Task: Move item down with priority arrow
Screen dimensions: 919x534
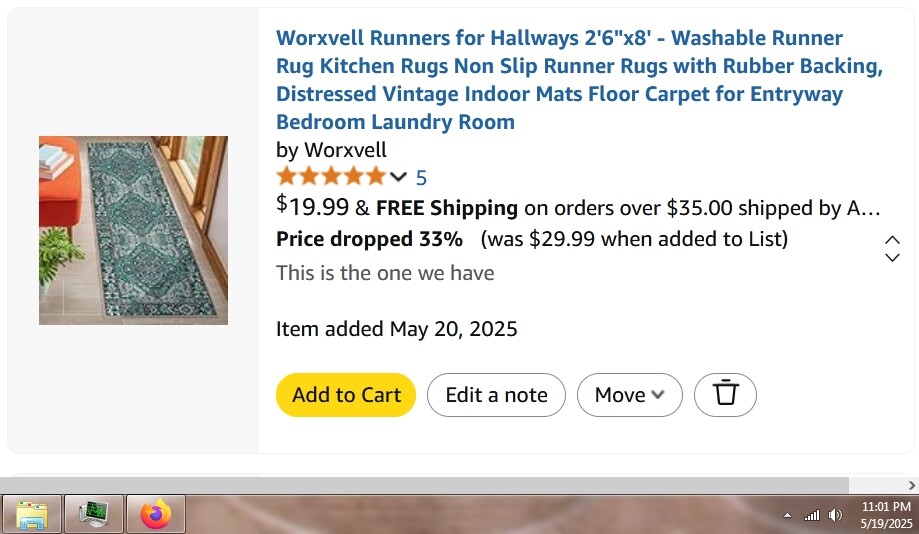Action: click(x=892, y=257)
